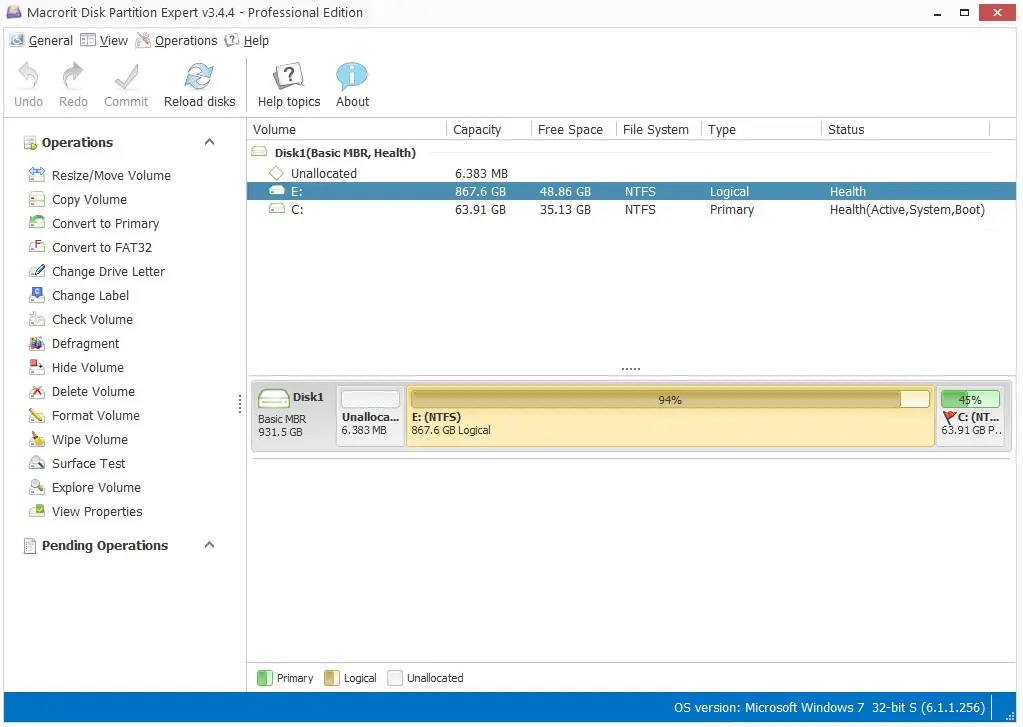Click the Defragment icon
The height and width of the screenshot is (727, 1023).
(x=37, y=343)
